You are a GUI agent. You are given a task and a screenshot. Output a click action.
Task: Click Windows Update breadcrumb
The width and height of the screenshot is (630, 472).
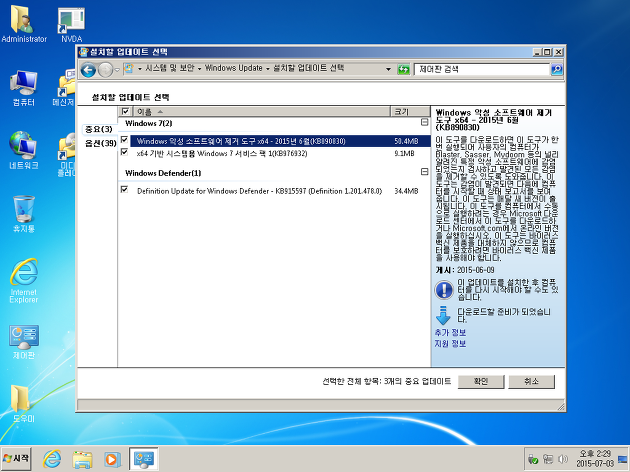(233, 68)
